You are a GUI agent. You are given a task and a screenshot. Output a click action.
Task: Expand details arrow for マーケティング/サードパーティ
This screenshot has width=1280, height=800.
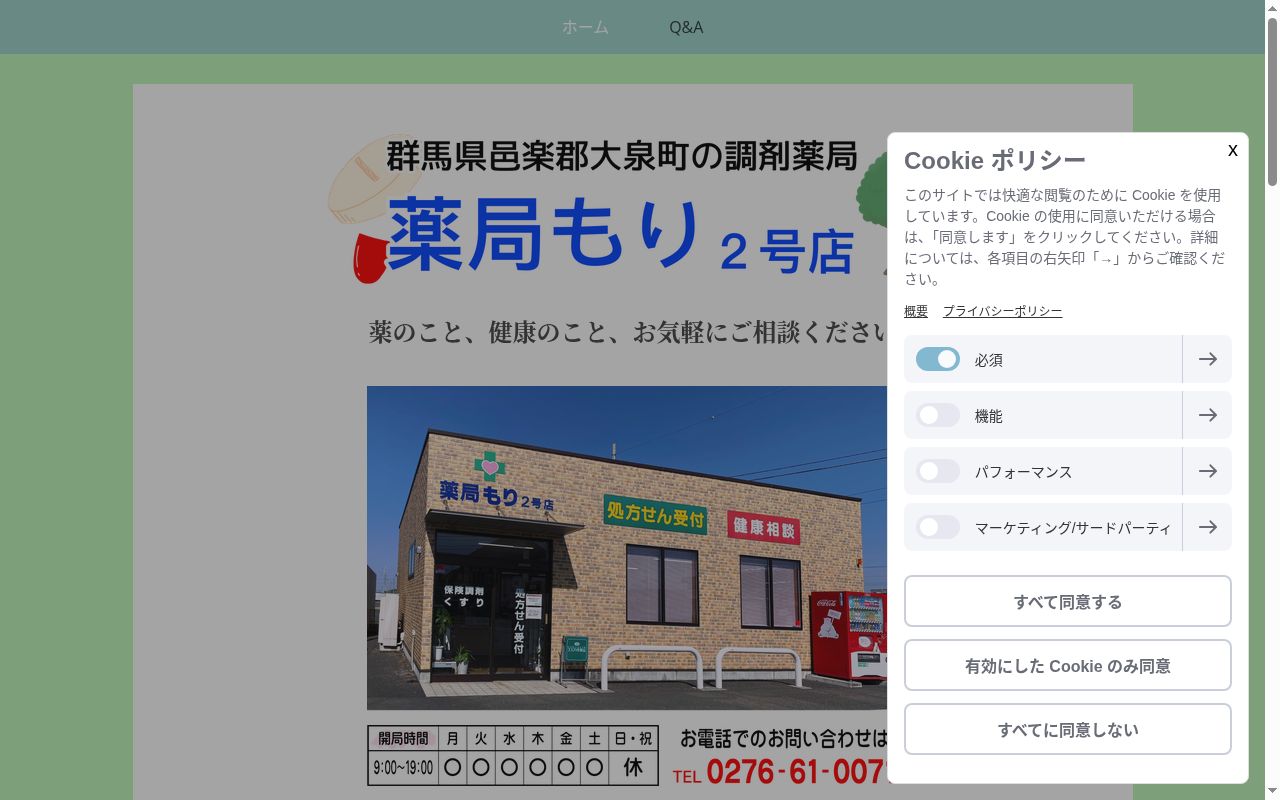[1207, 527]
